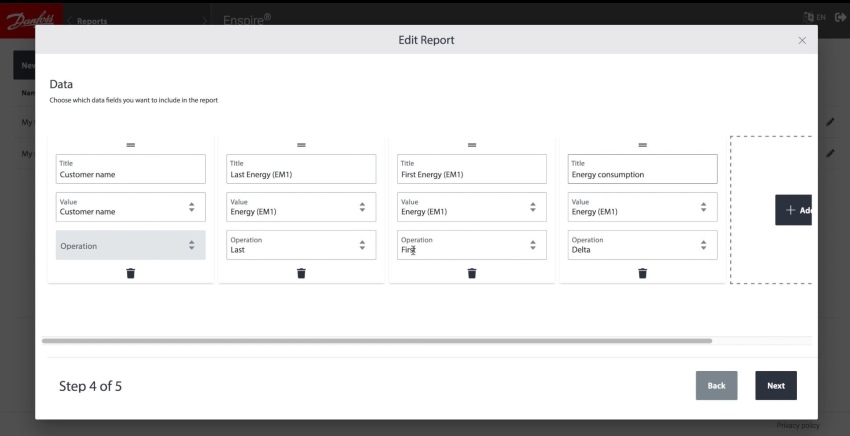
Task: Delete the First Energy (EM1) card
Action: (472, 273)
